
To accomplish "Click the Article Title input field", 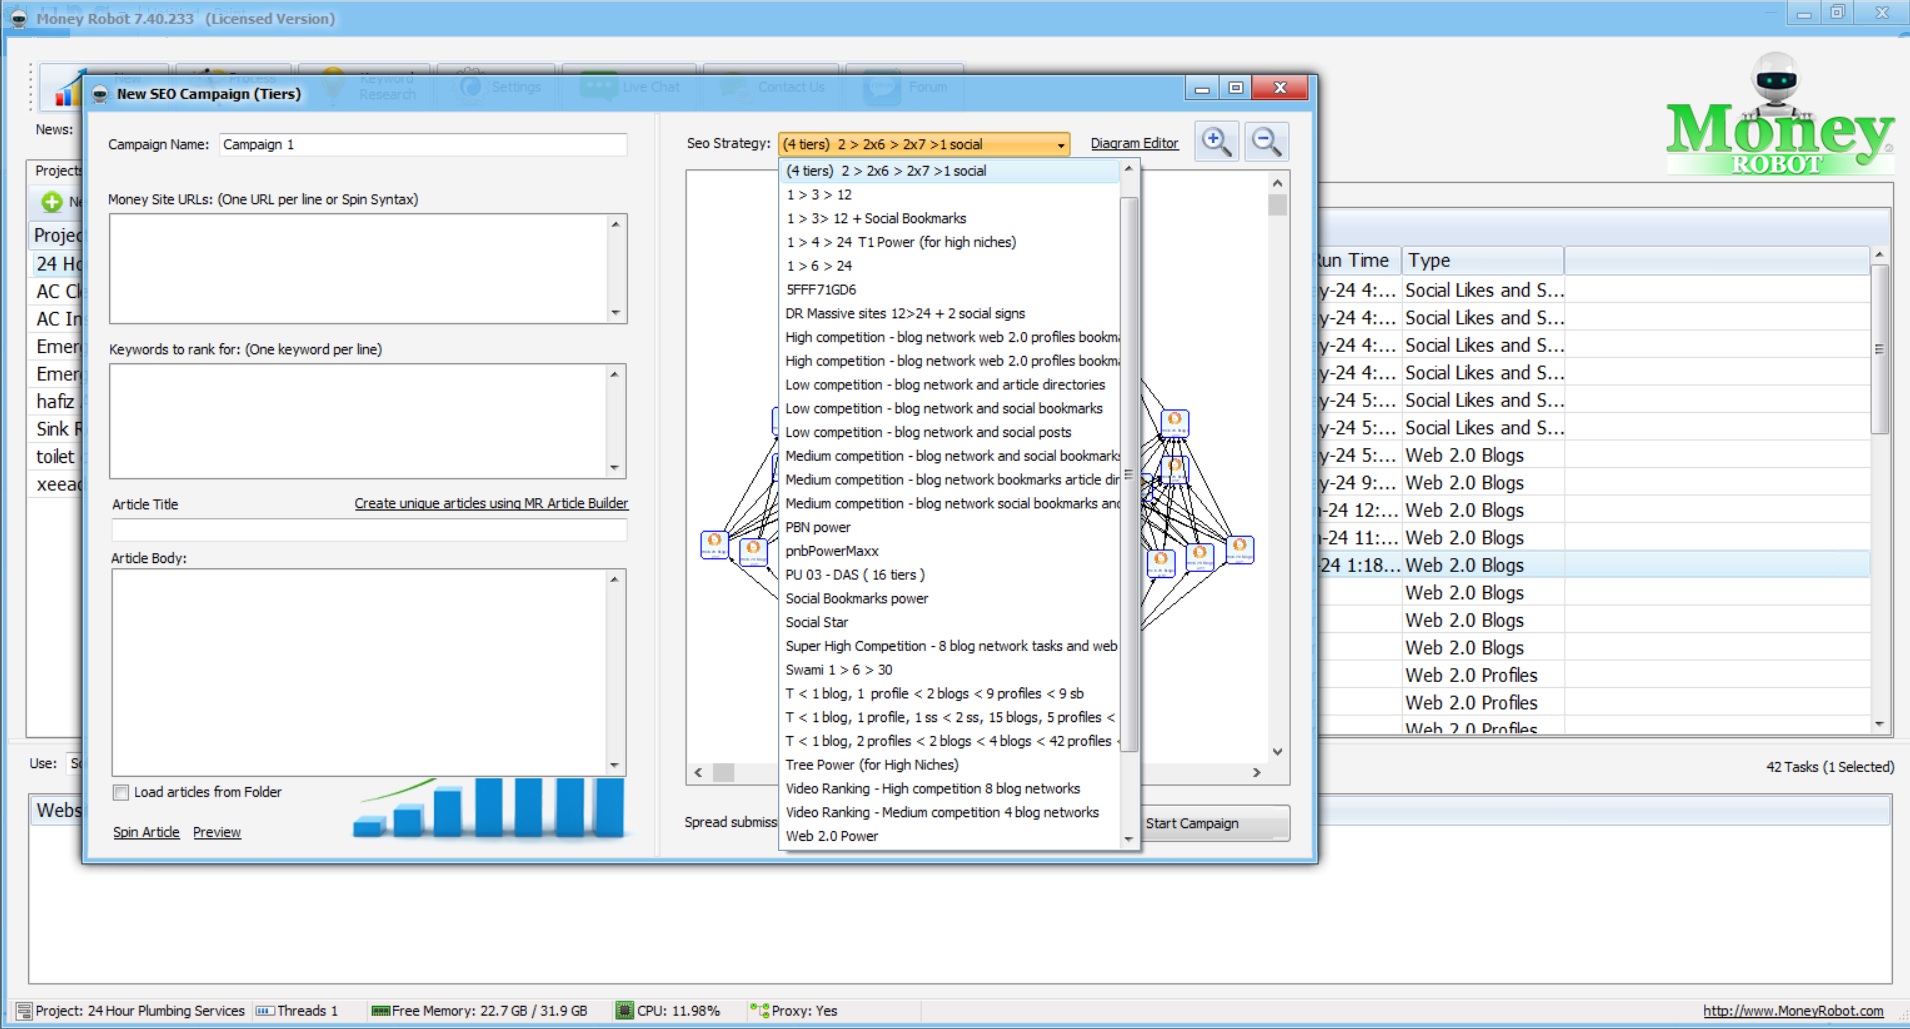I will click(369, 530).
